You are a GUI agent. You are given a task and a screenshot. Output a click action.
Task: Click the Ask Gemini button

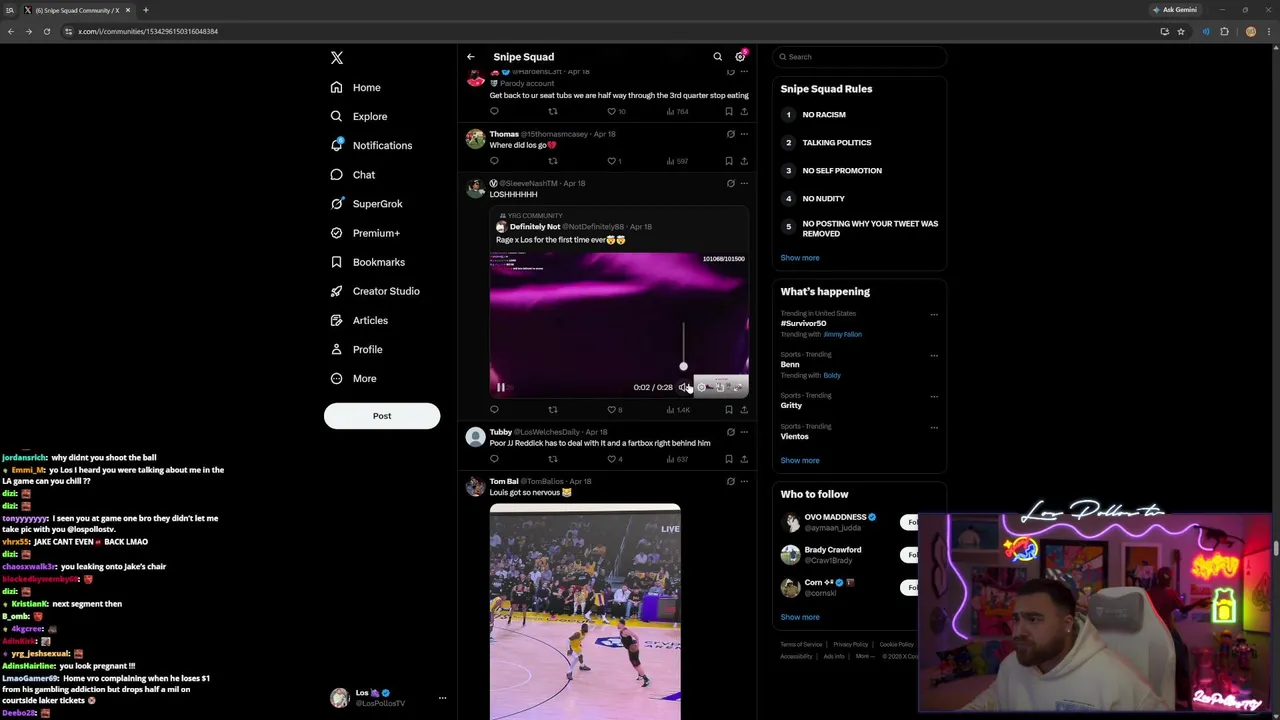coord(1175,10)
